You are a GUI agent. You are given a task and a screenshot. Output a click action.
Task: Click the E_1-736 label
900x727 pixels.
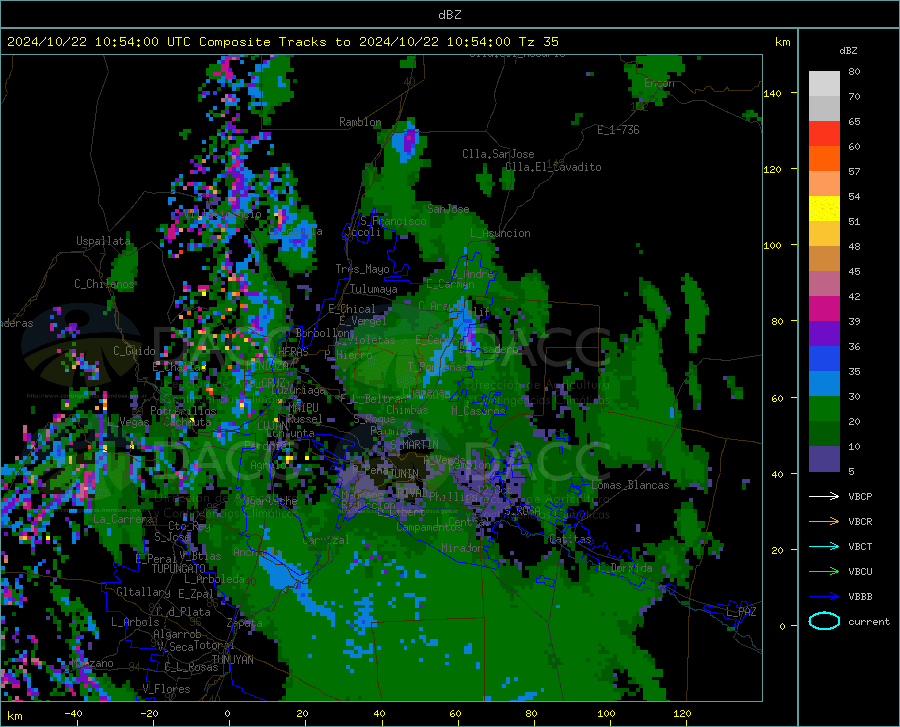[618, 130]
